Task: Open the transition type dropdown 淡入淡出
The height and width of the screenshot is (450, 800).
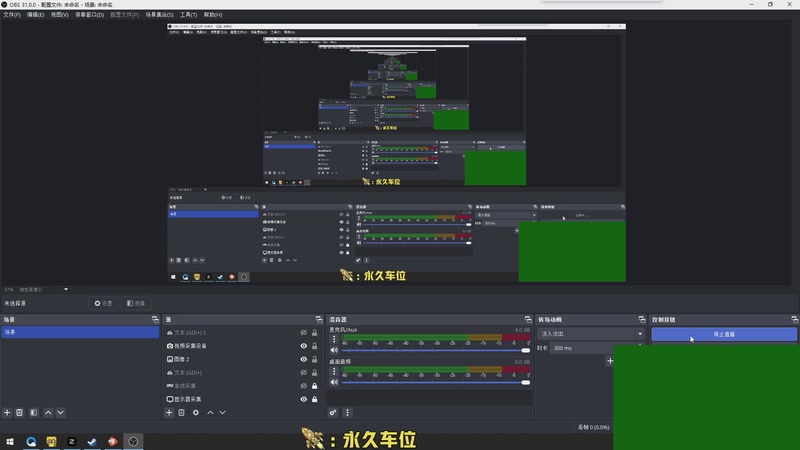Action: (x=591, y=334)
